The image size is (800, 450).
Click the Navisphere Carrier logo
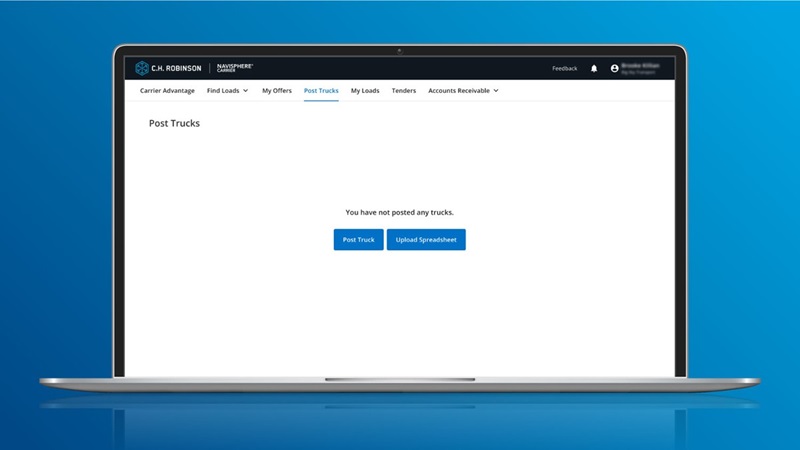click(235, 68)
